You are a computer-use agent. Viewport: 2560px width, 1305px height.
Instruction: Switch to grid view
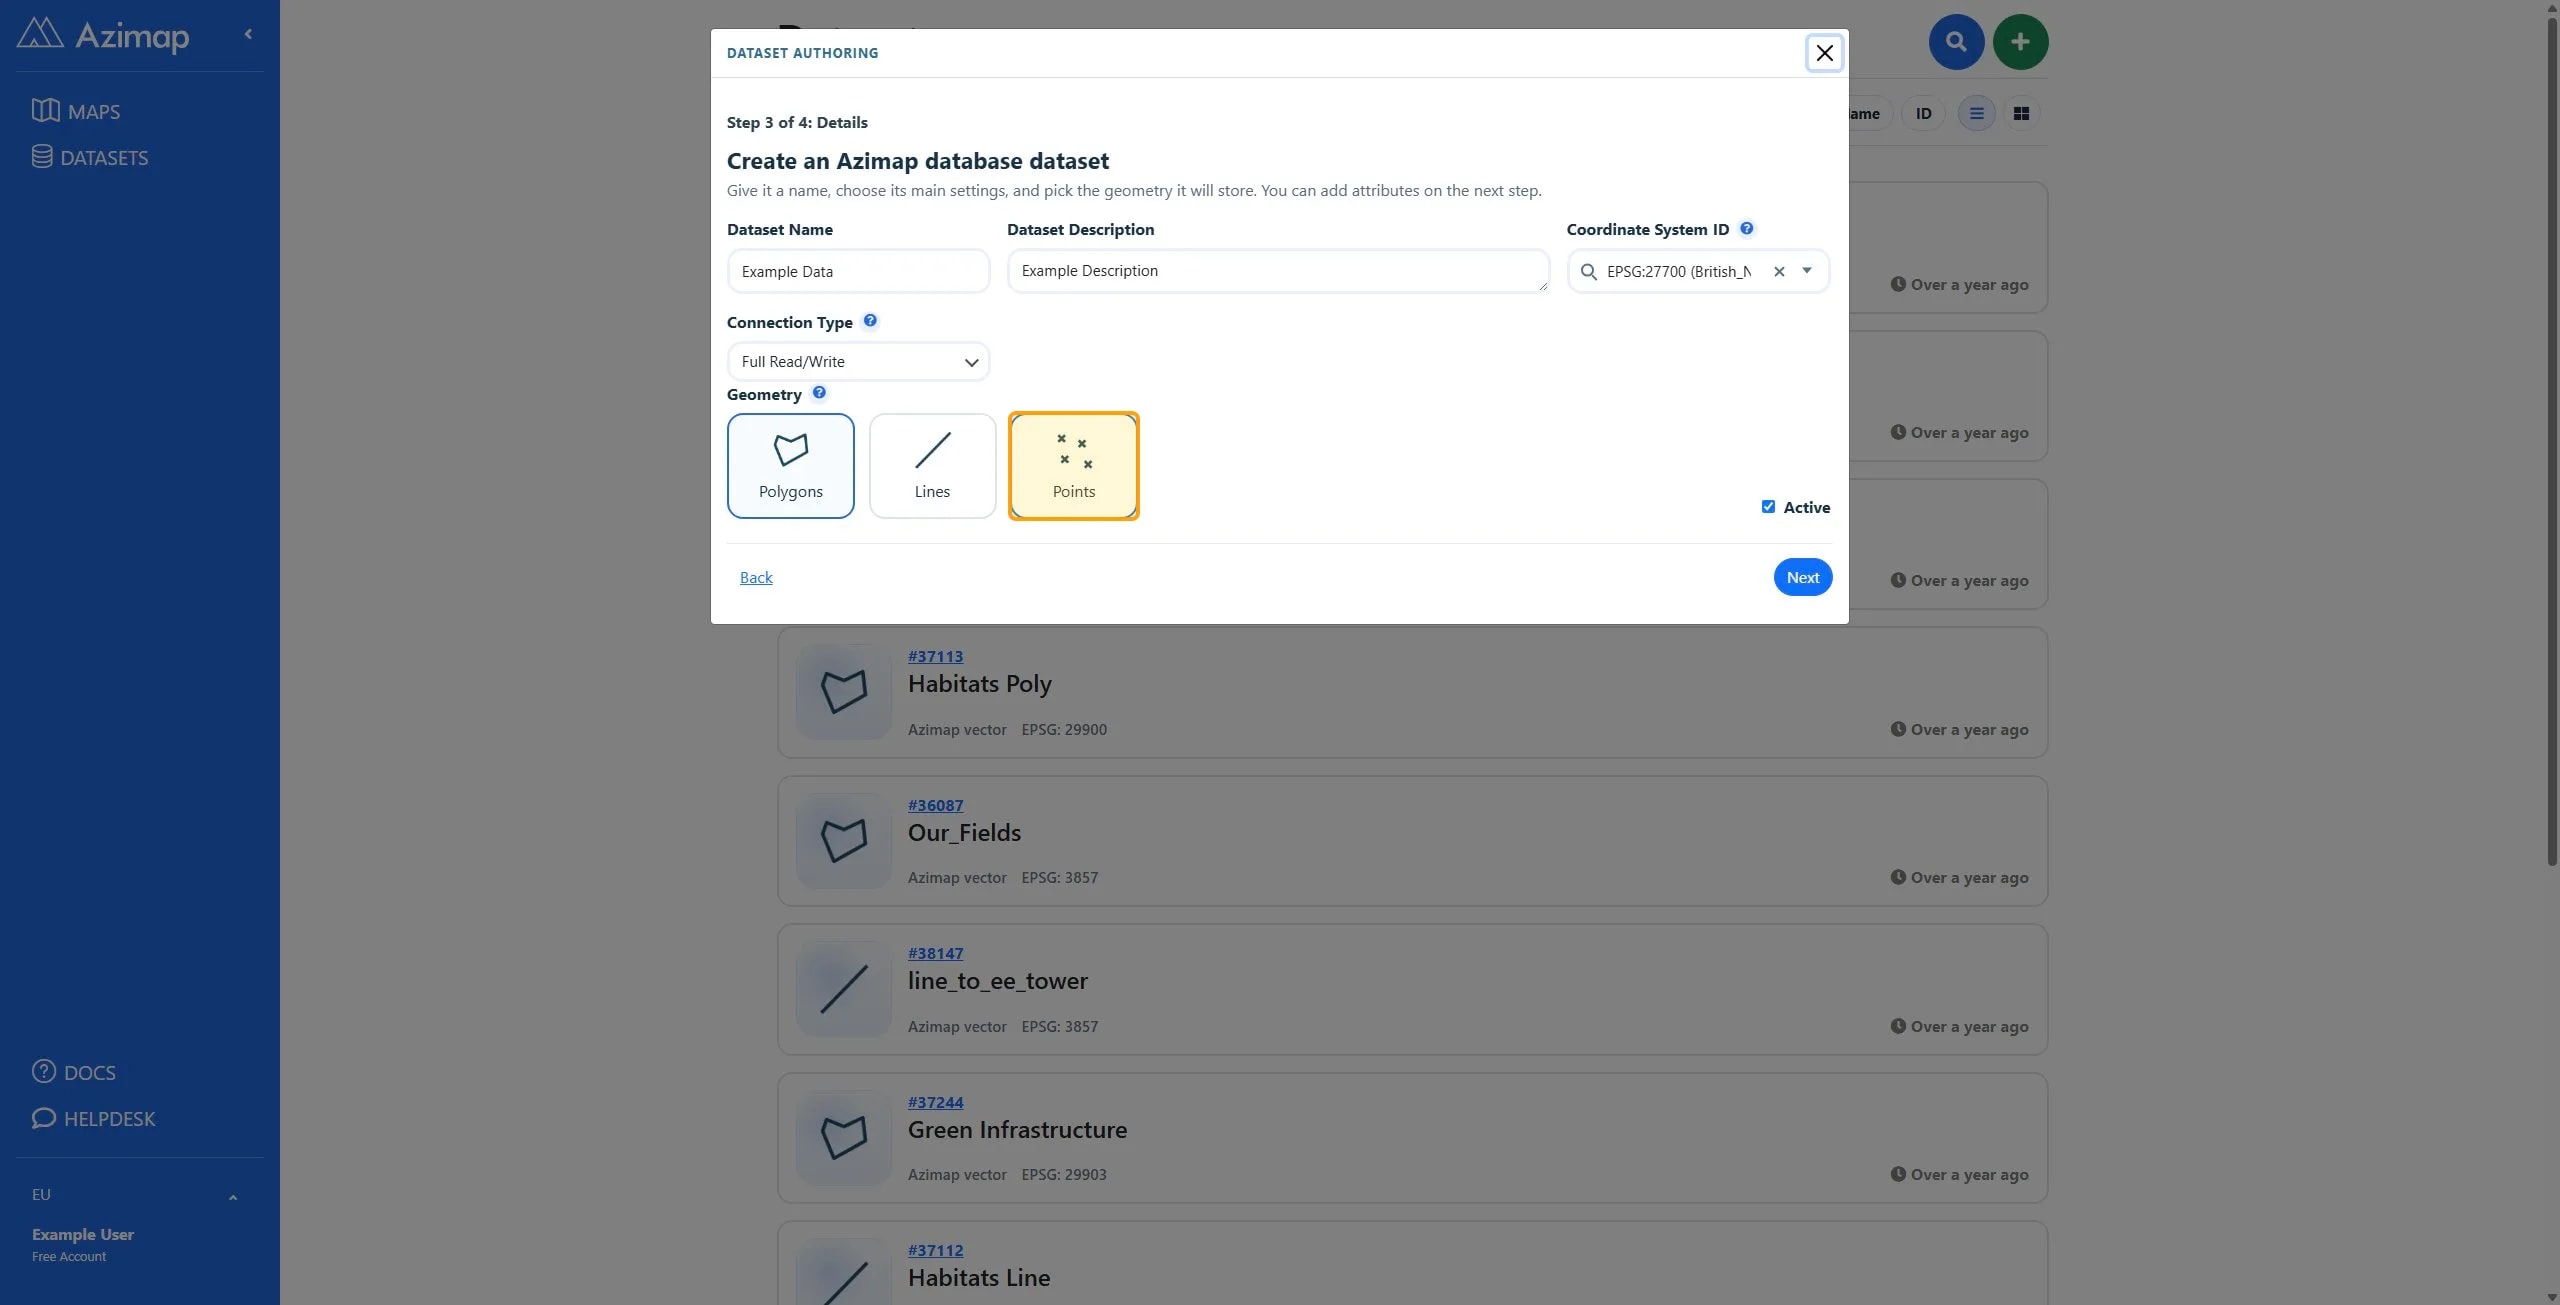(x=2021, y=113)
